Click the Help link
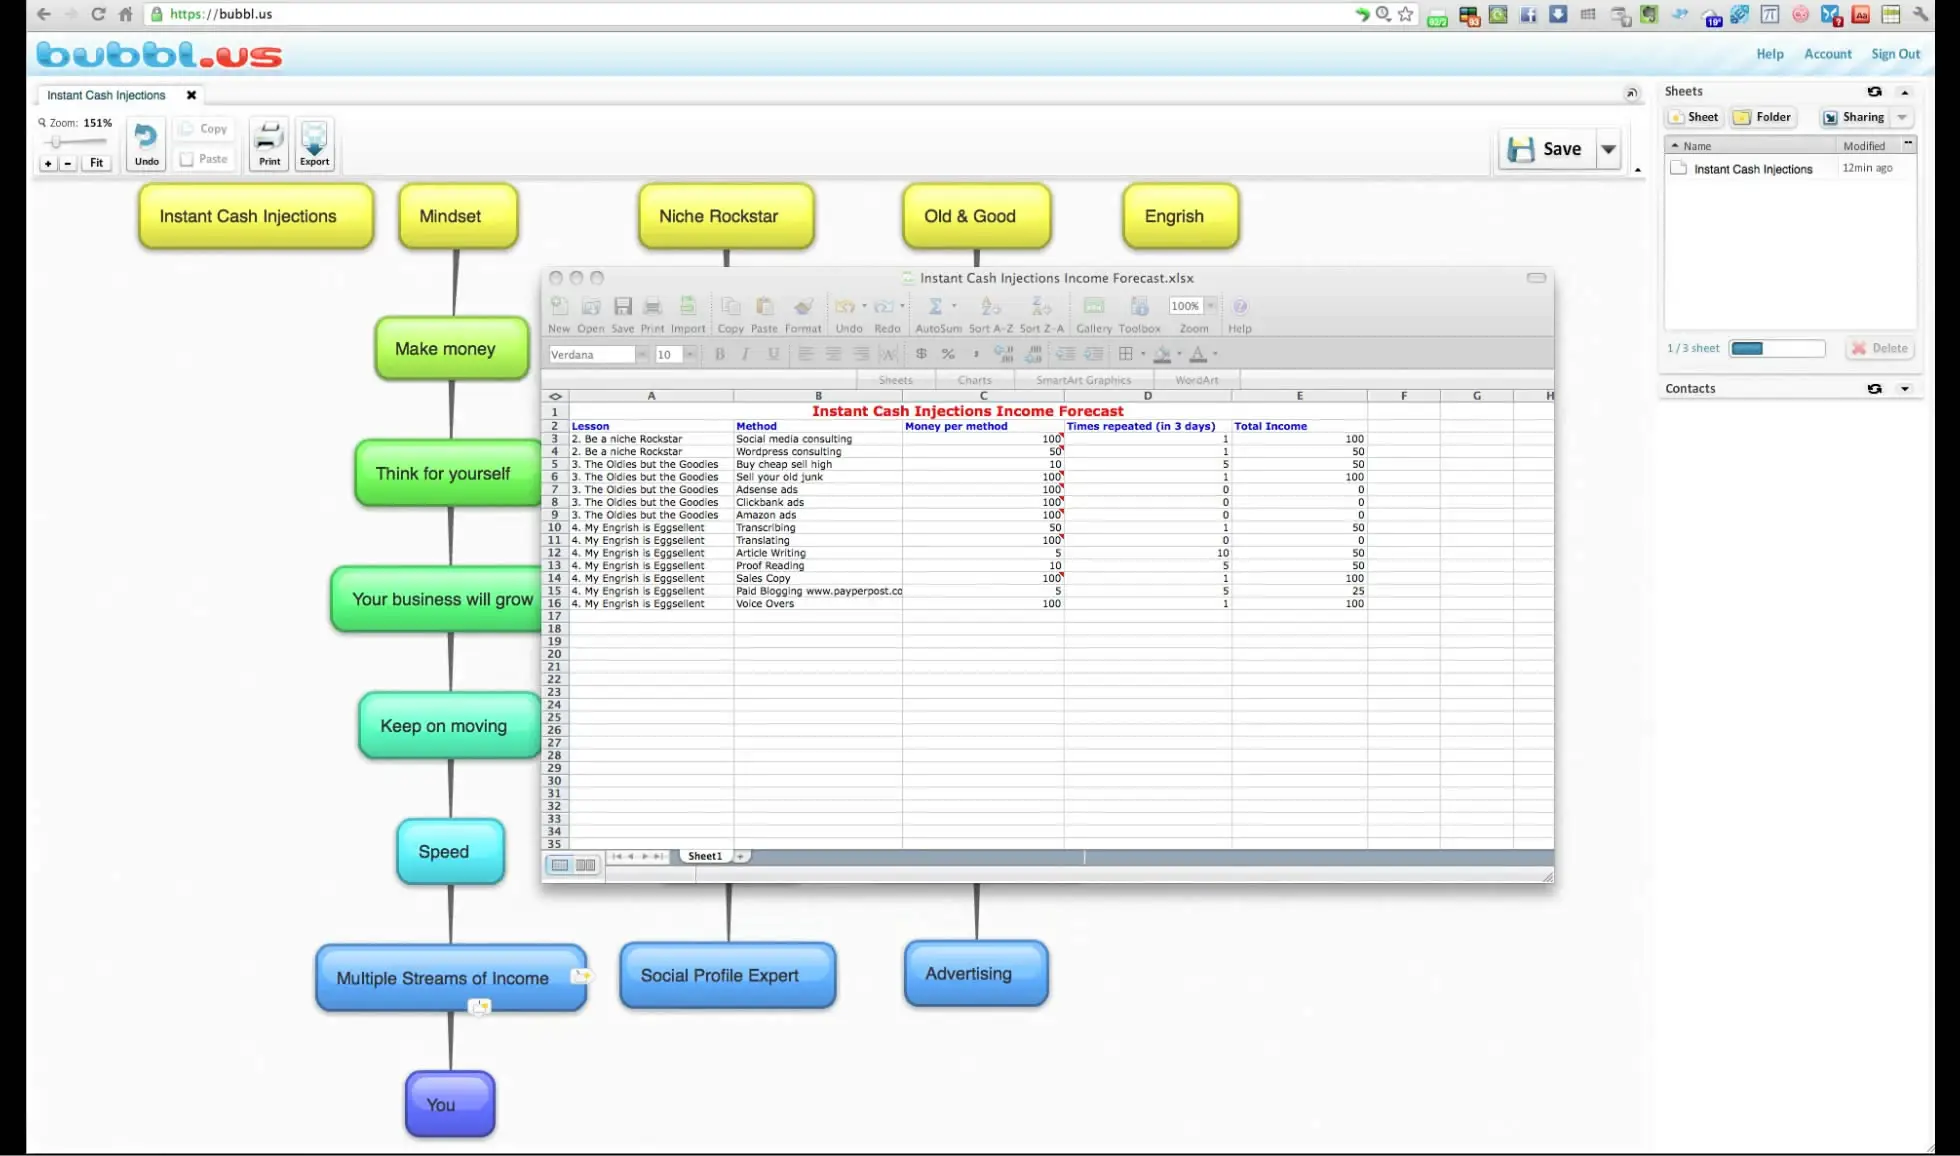 [1769, 54]
